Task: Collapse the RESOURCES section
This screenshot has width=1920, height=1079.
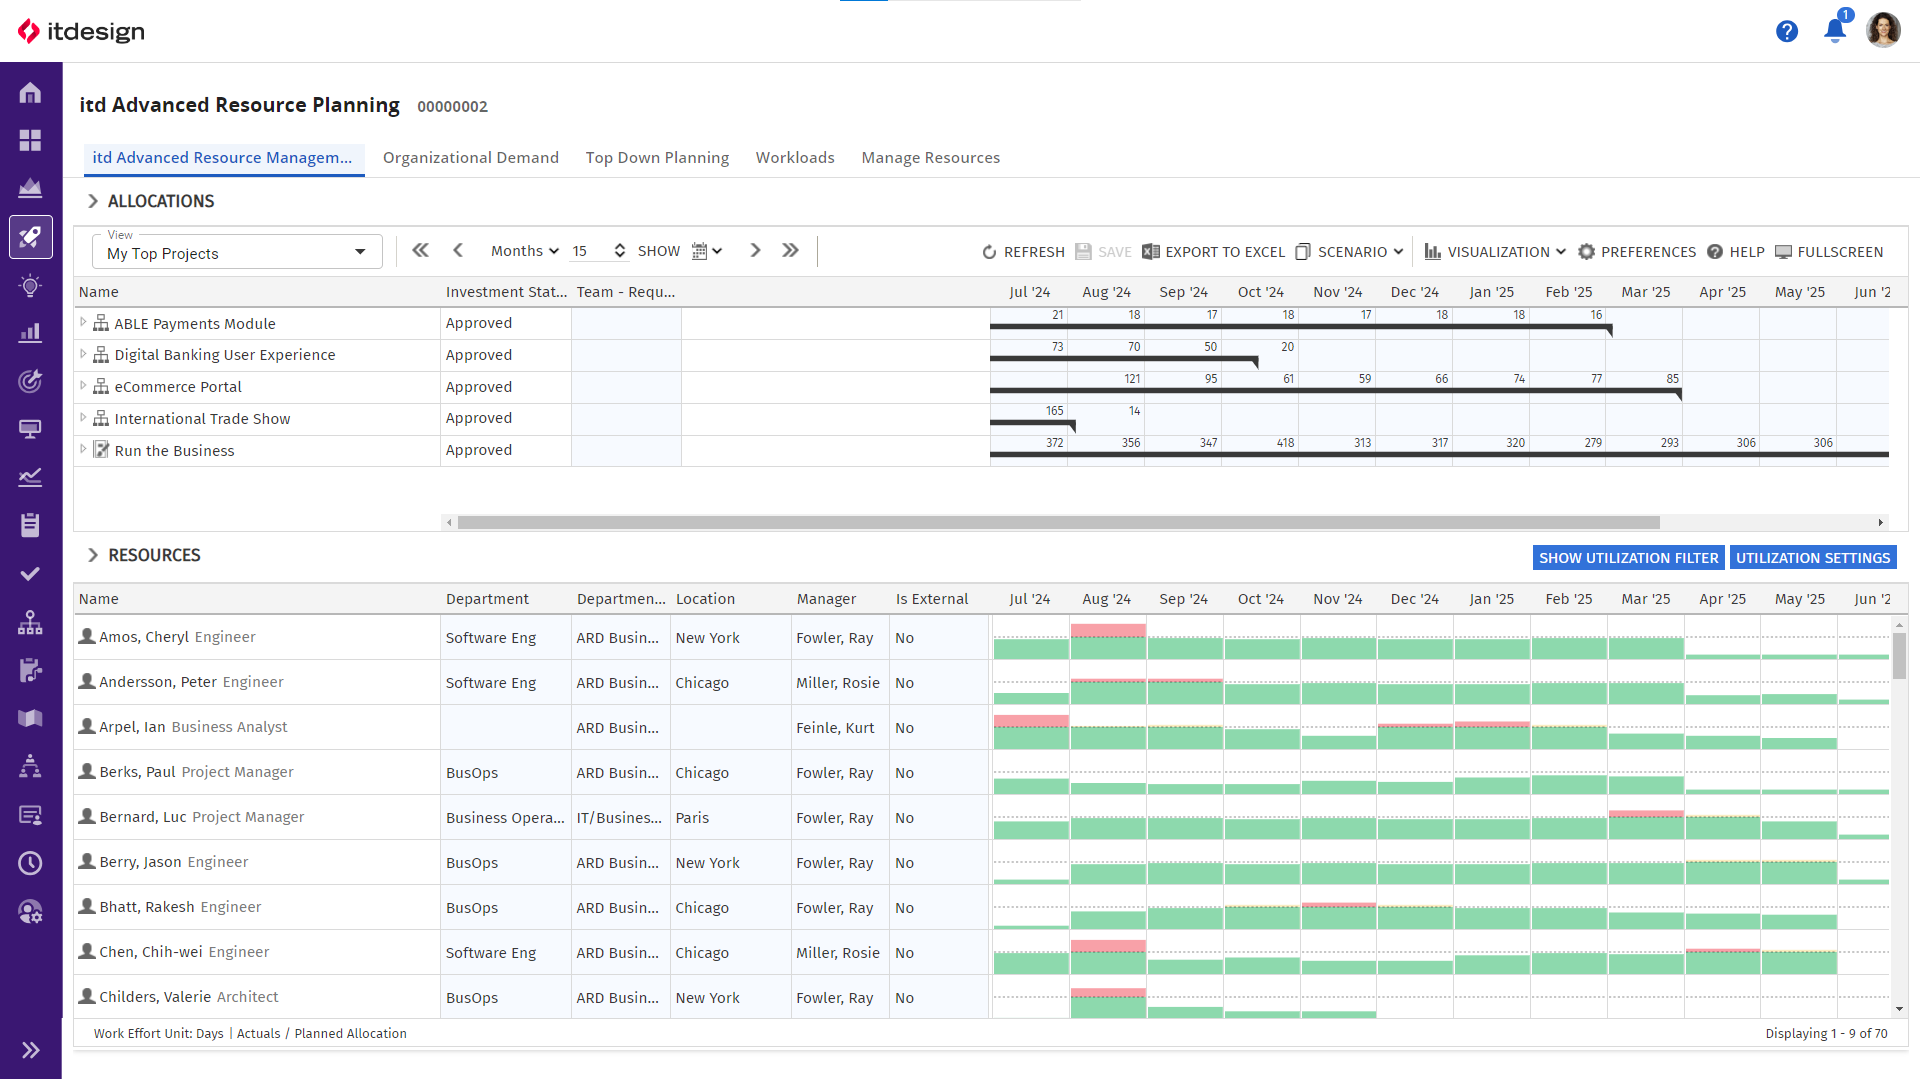Action: tap(93, 555)
